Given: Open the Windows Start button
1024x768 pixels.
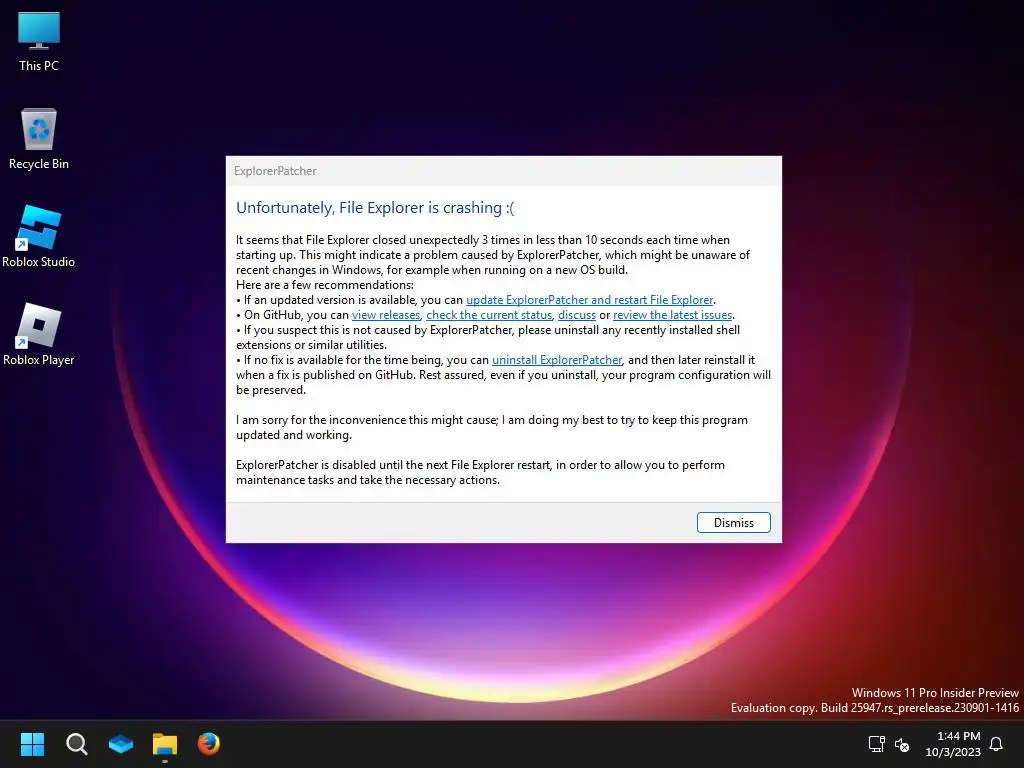Looking at the screenshot, I should click(x=32, y=744).
